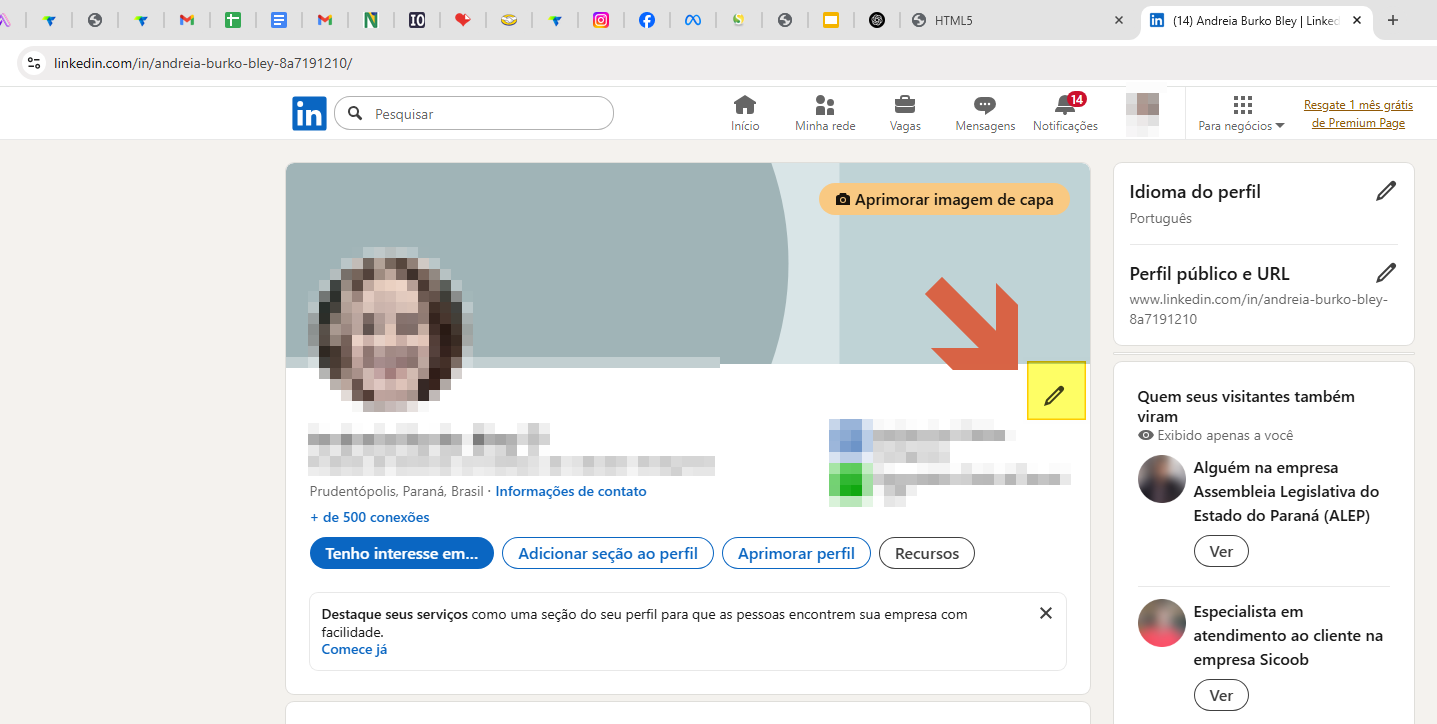Click Ver for Assembleia Legislativa visitor
This screenshot has width=1437, height=724.
[x=1221, y=551]
